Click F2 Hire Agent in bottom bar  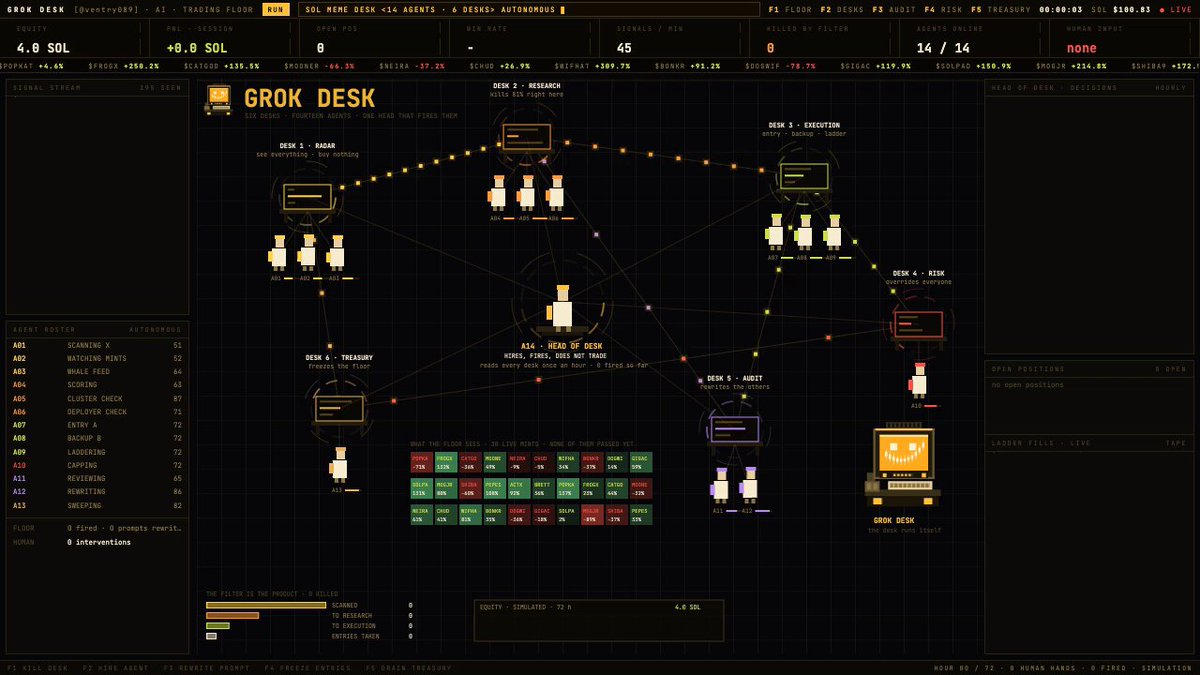(115, 668)
